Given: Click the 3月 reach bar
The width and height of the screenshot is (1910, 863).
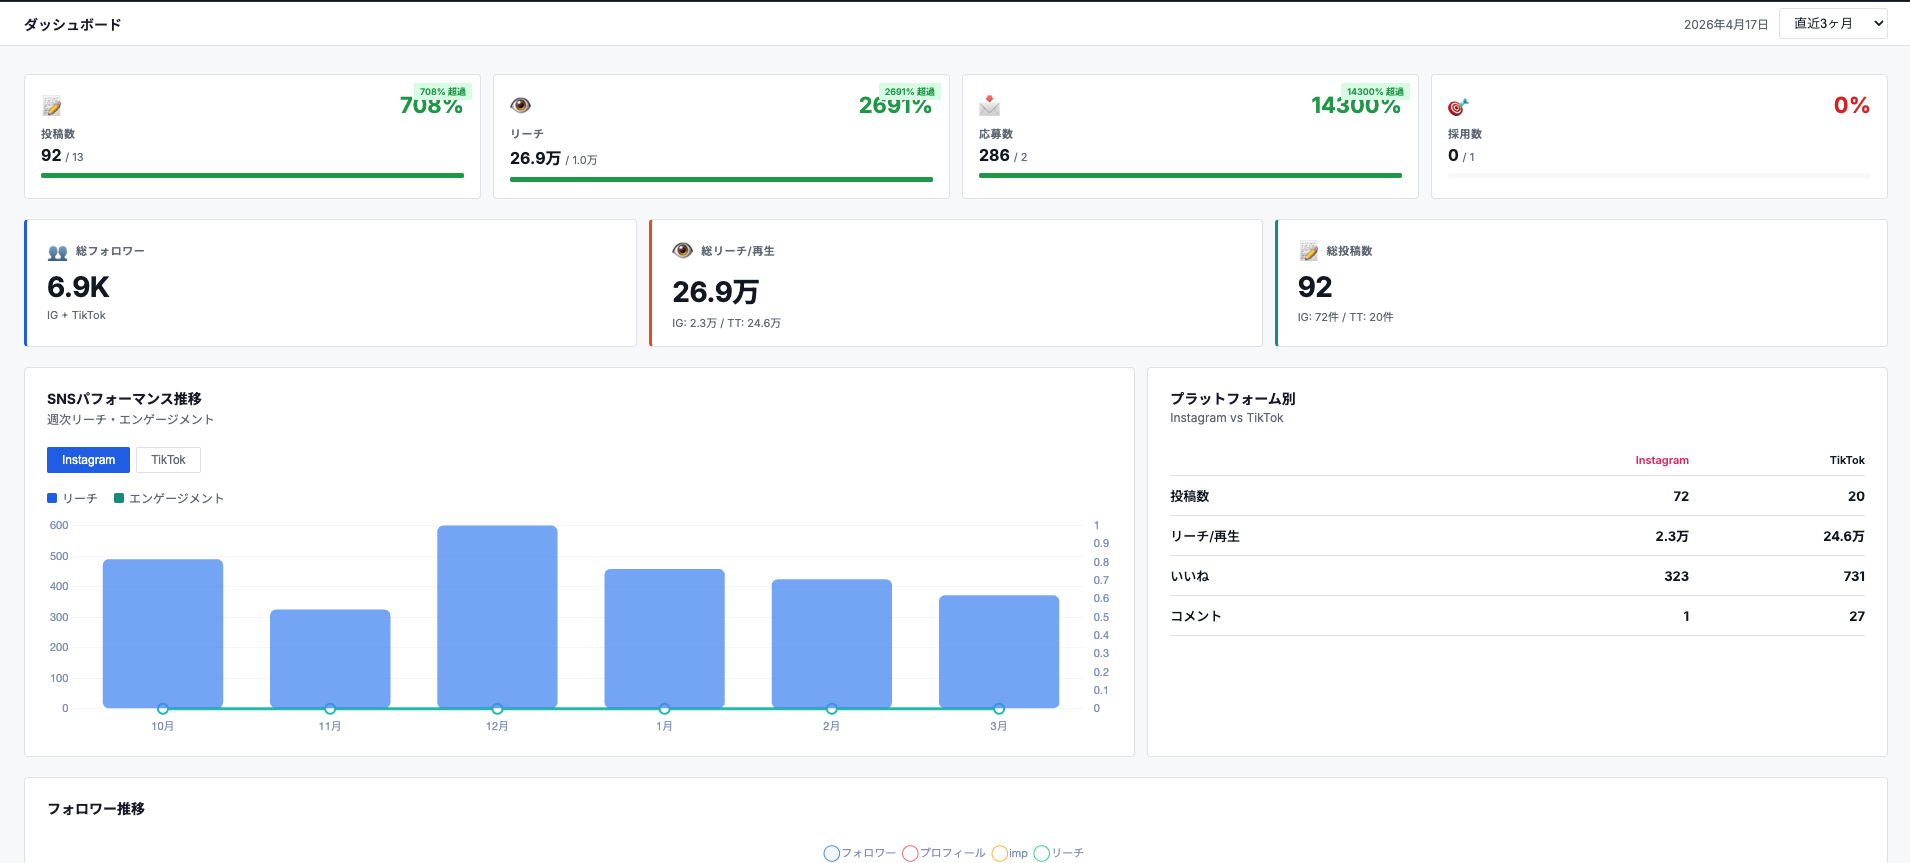Looking at the screenshot, I should (999, 651).
